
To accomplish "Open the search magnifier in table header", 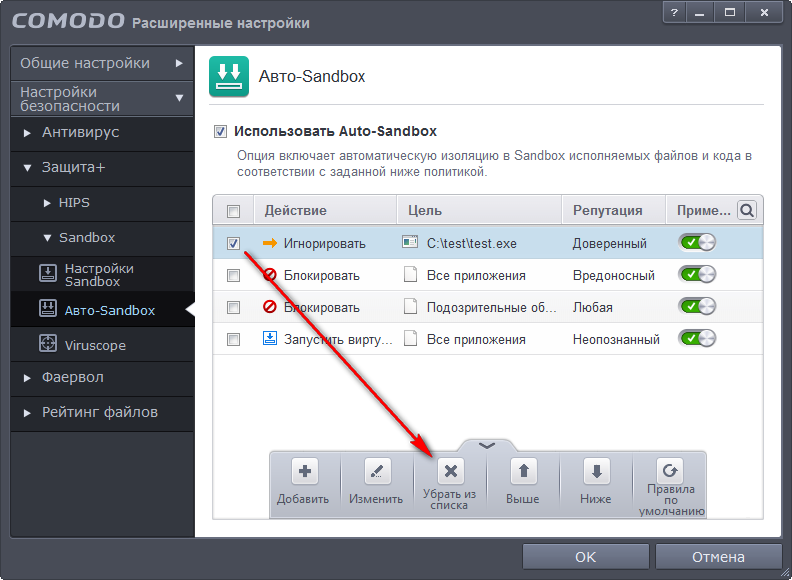I will click(x=747, y=210).
